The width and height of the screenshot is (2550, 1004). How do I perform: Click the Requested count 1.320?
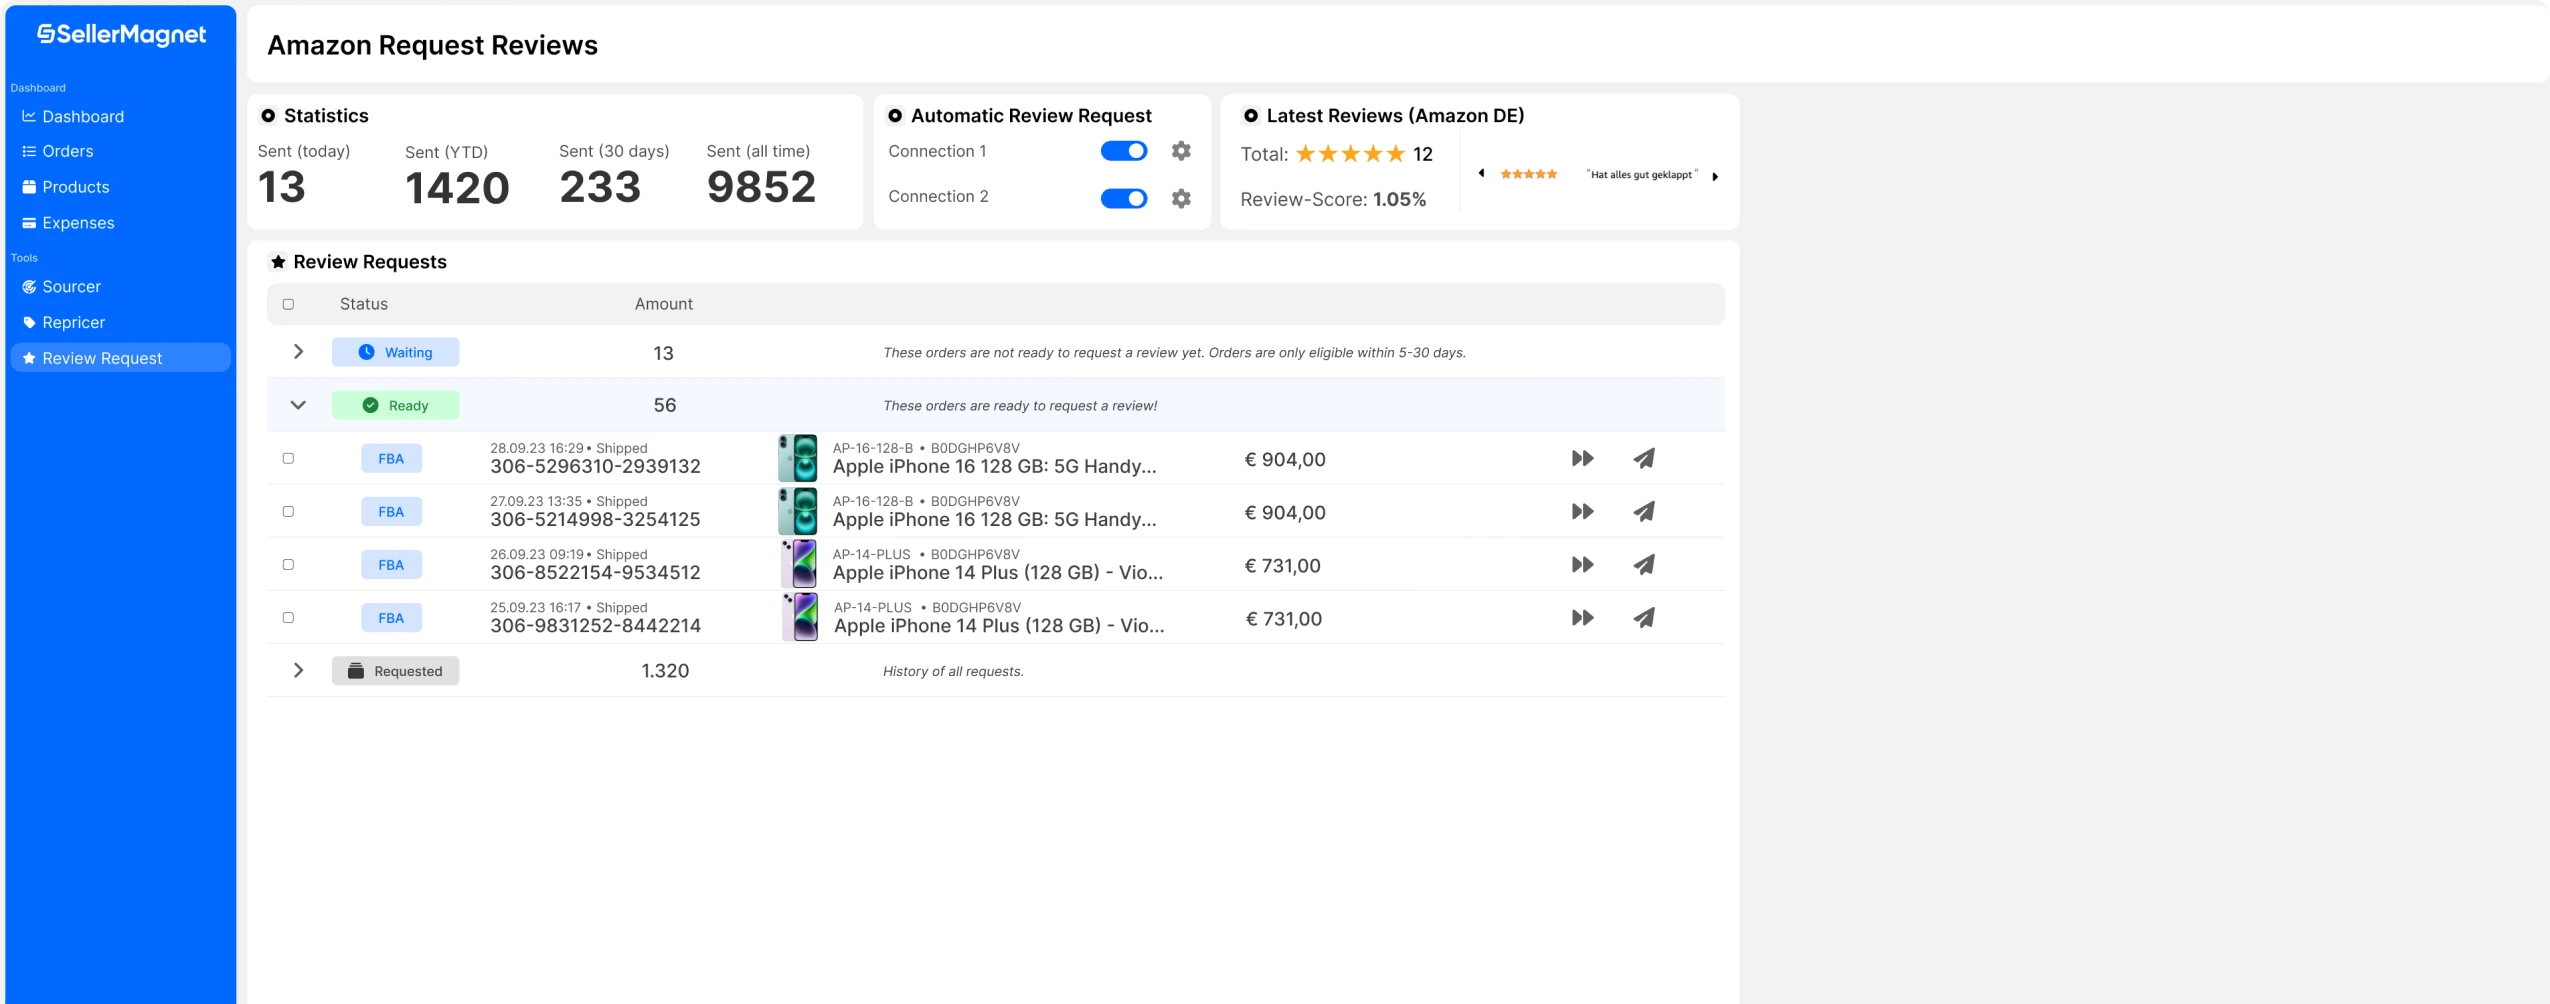[665, 671]
